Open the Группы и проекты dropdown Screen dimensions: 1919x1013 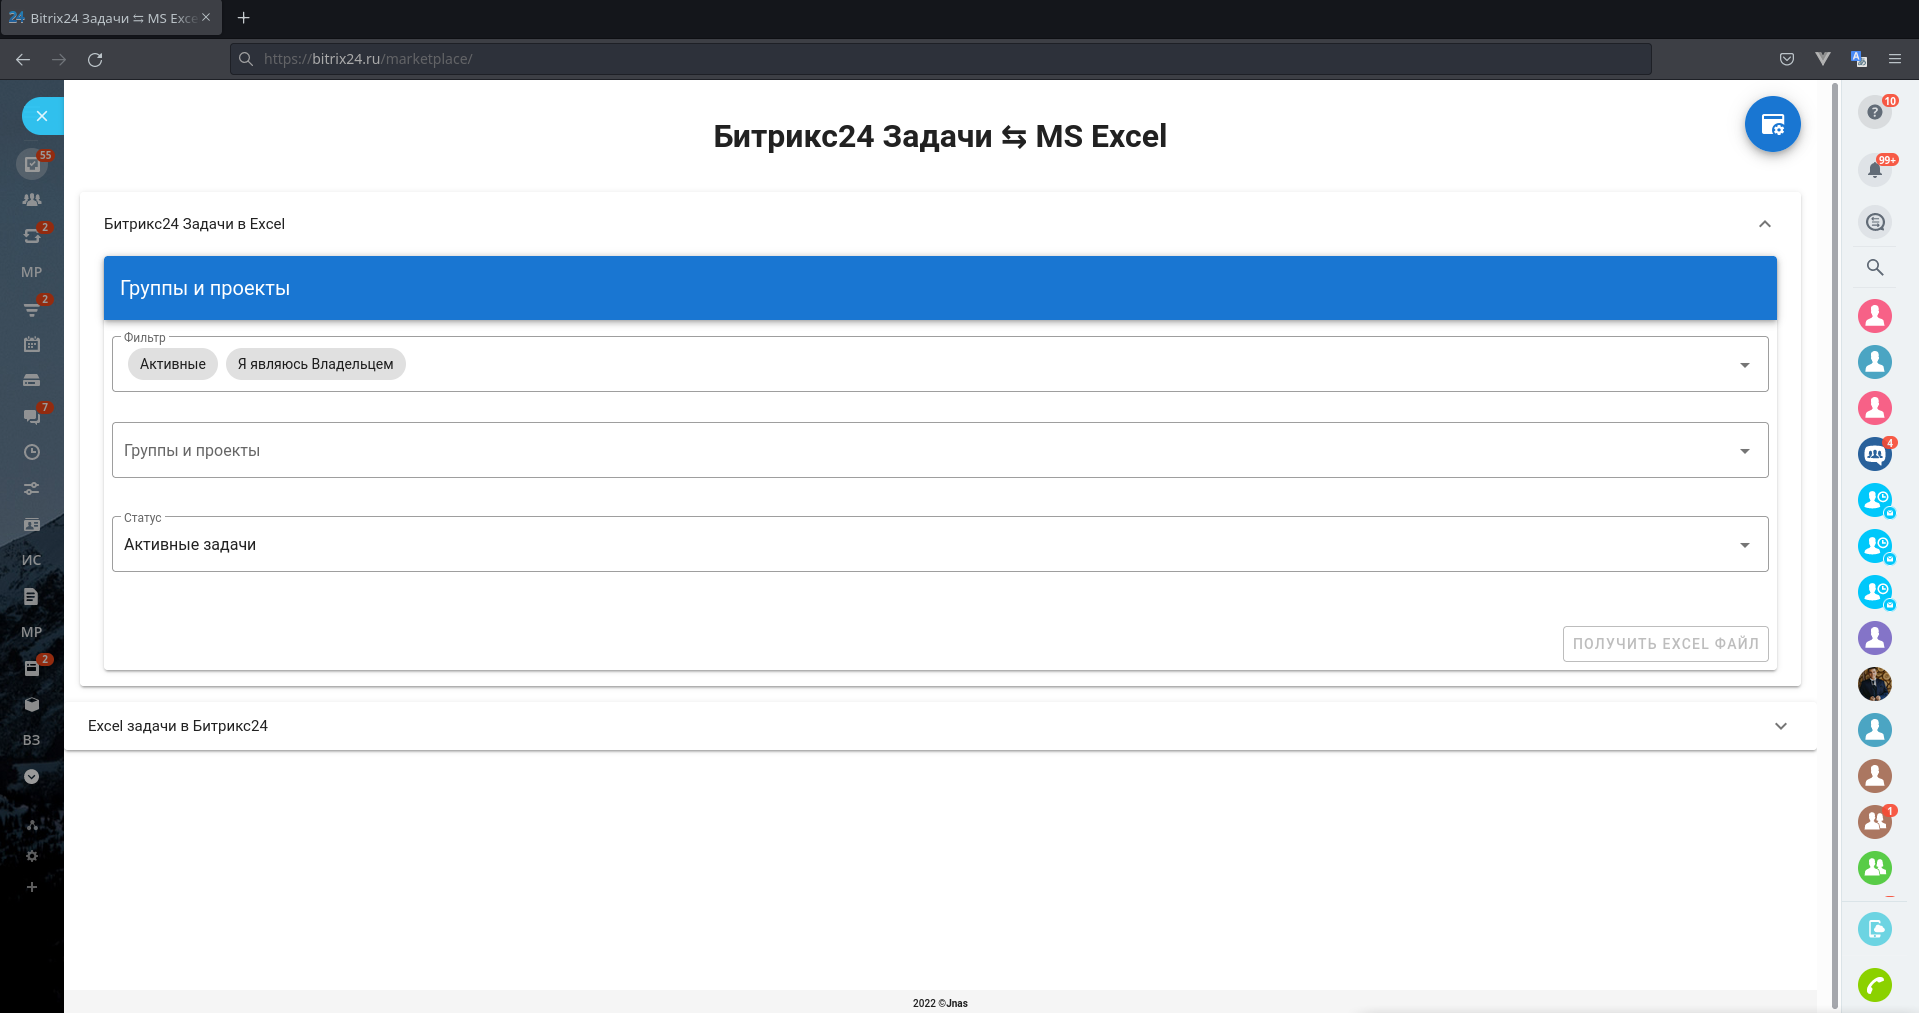pyautogui.click(x=940, y=450)
